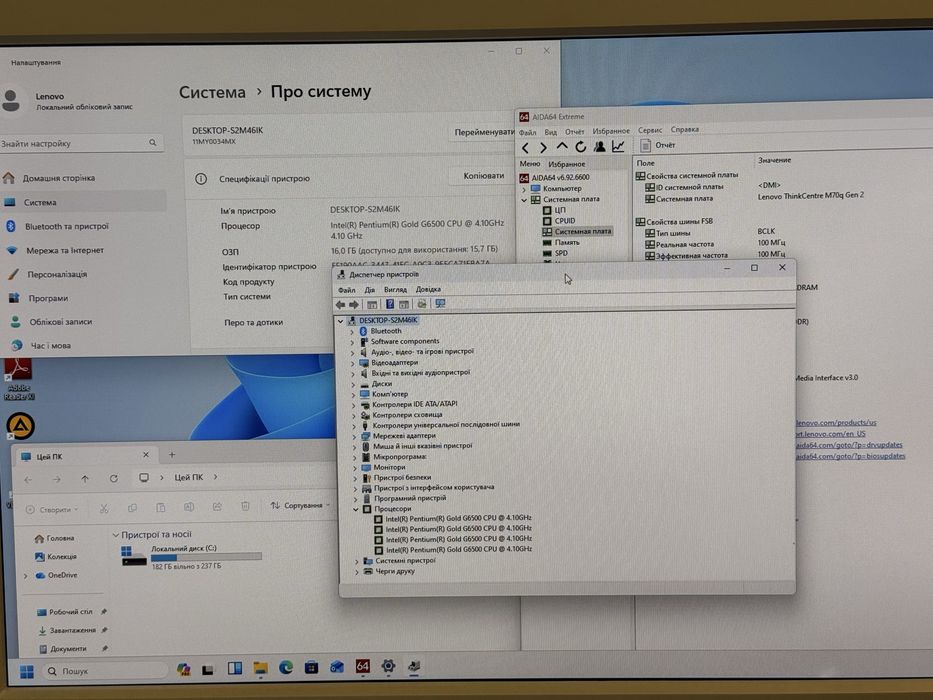Open AIDA64 from the taskbar
This screenshot has height=700, width=933.
(362, 667)
